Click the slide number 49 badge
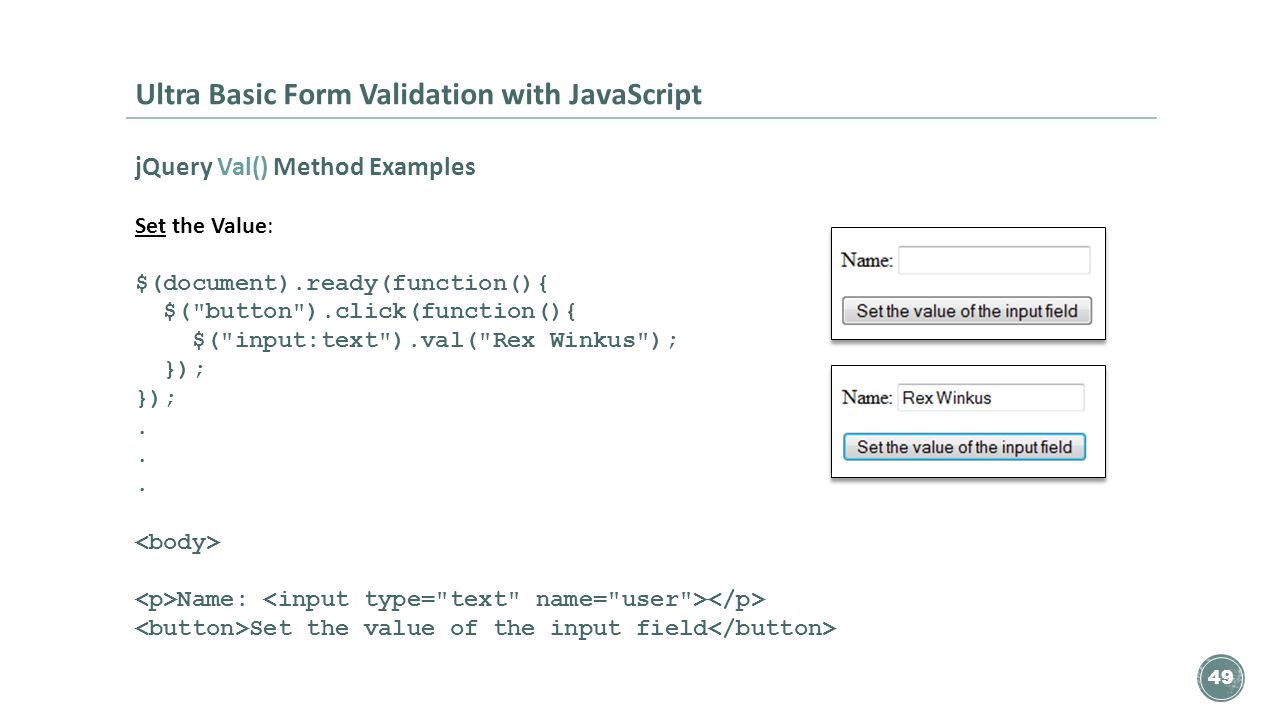This screenshot has height=720, width=1280. (x=1220, y=678)
